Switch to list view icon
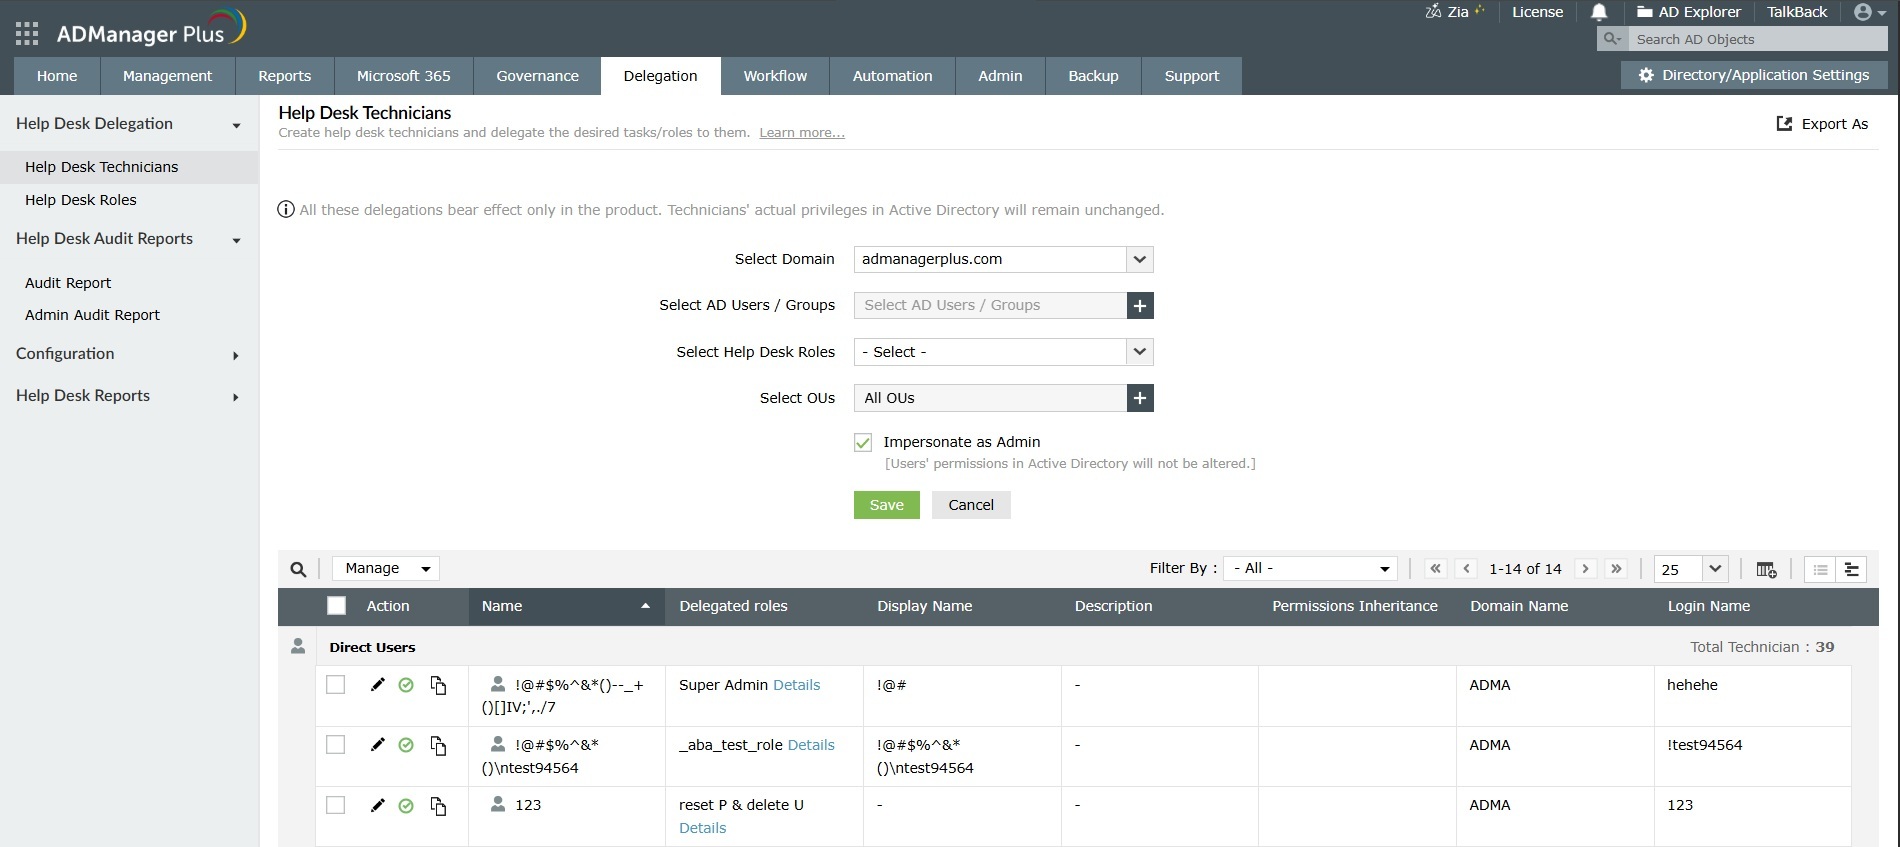Image resolution: width=1900 pixels, height=847 pixels. [1820, 569]
